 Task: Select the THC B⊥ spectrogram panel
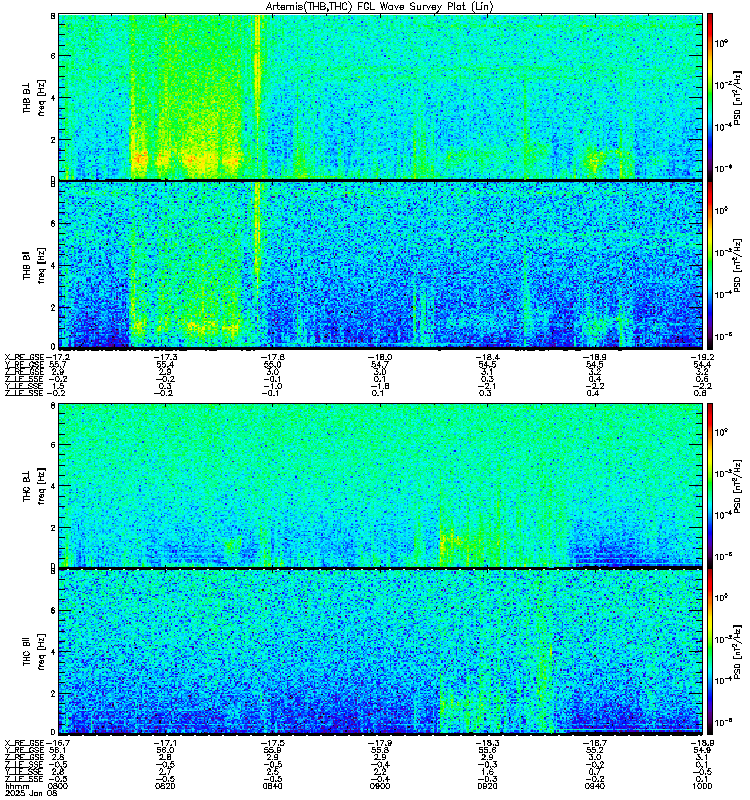(380, 485)
